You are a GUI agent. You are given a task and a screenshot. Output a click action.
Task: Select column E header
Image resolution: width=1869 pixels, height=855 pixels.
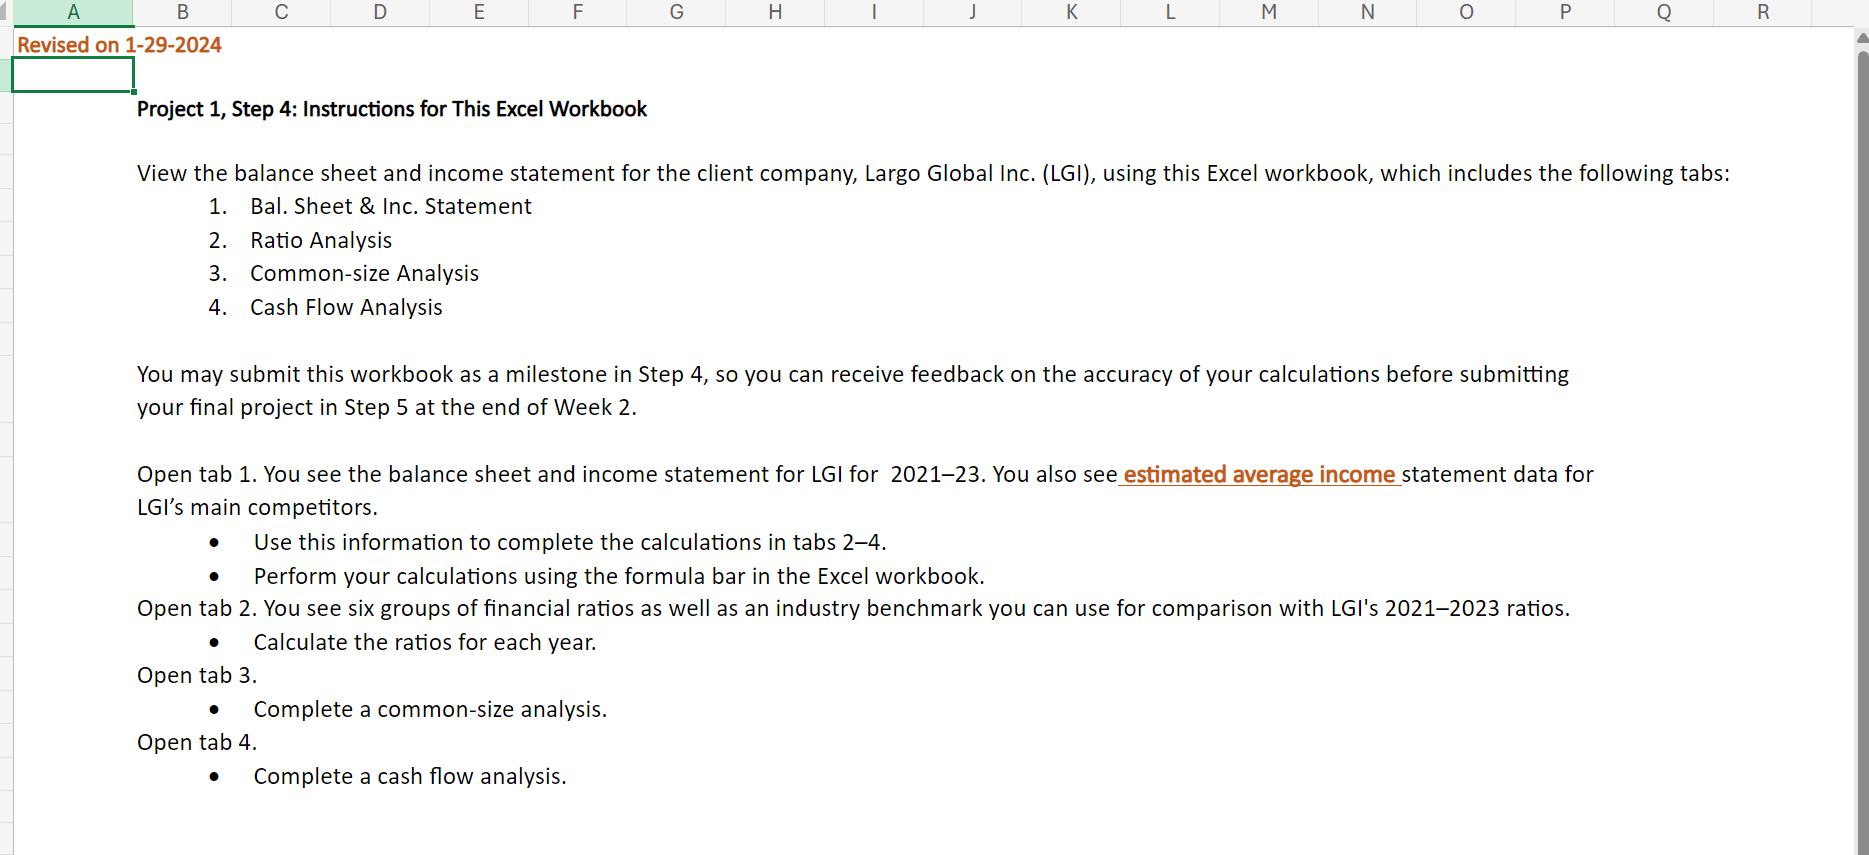(479, 12)
